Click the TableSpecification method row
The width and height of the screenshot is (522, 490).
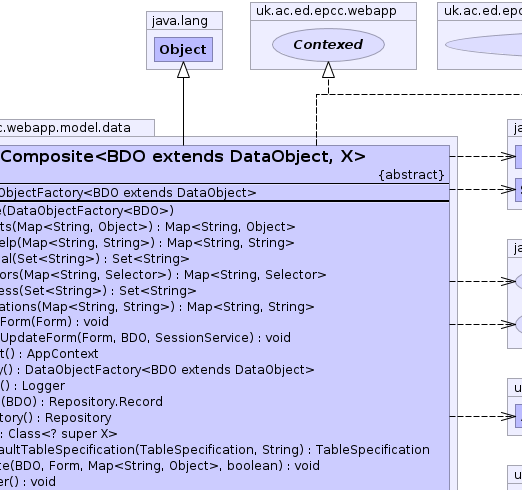pos(215,450)
